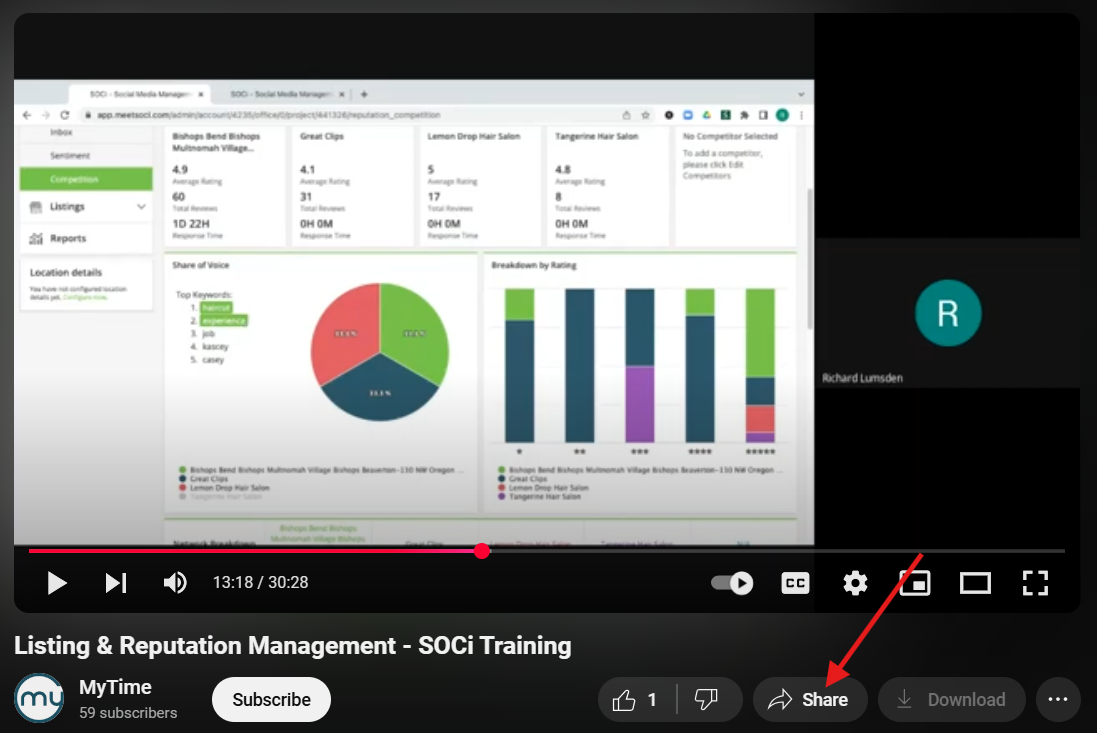Click the browser tab list dropdown arrow
This screenshot has height=733, width=1097.
click(x=801, y=94)
